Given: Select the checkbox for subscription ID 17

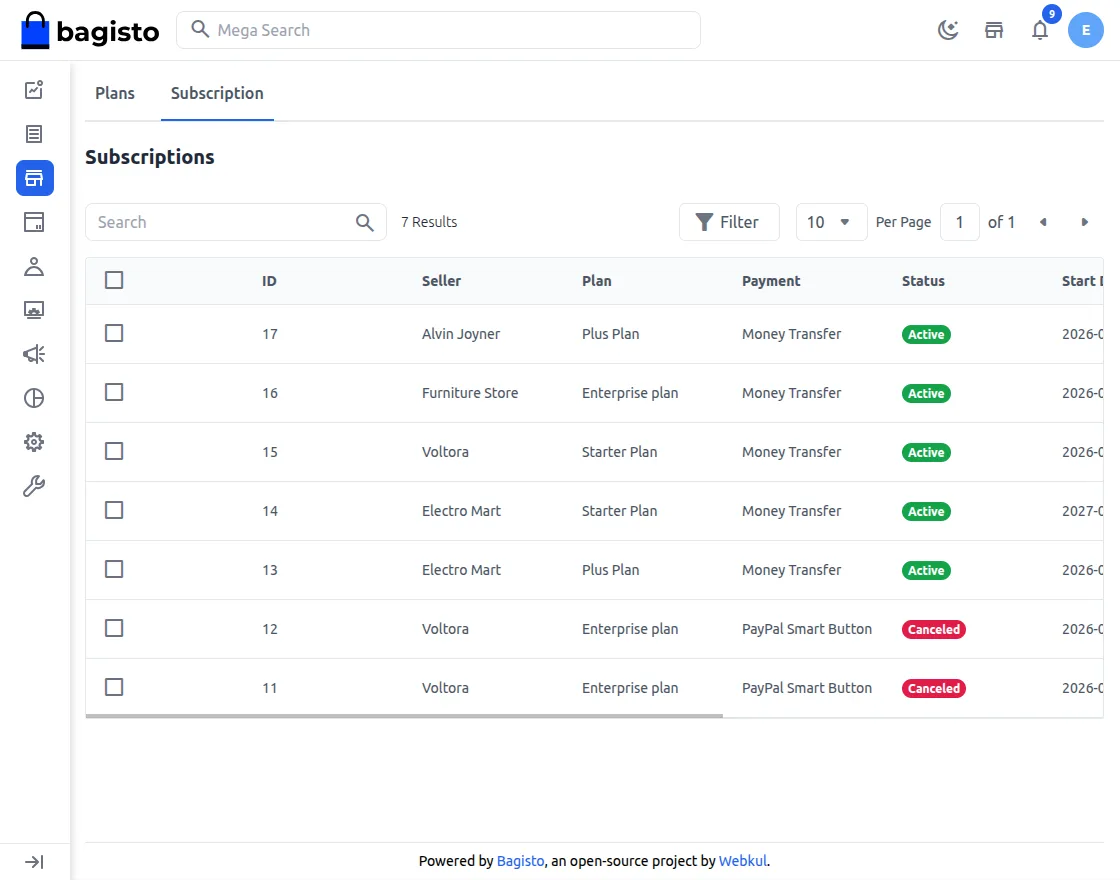Looking at the screenshot, I should tap(114, 333).
